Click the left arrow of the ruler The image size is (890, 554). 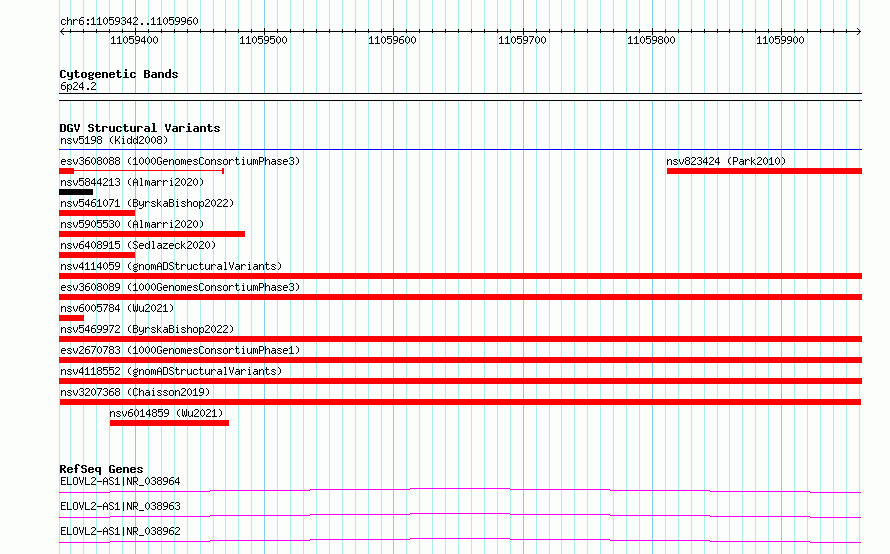coord(62,32)
